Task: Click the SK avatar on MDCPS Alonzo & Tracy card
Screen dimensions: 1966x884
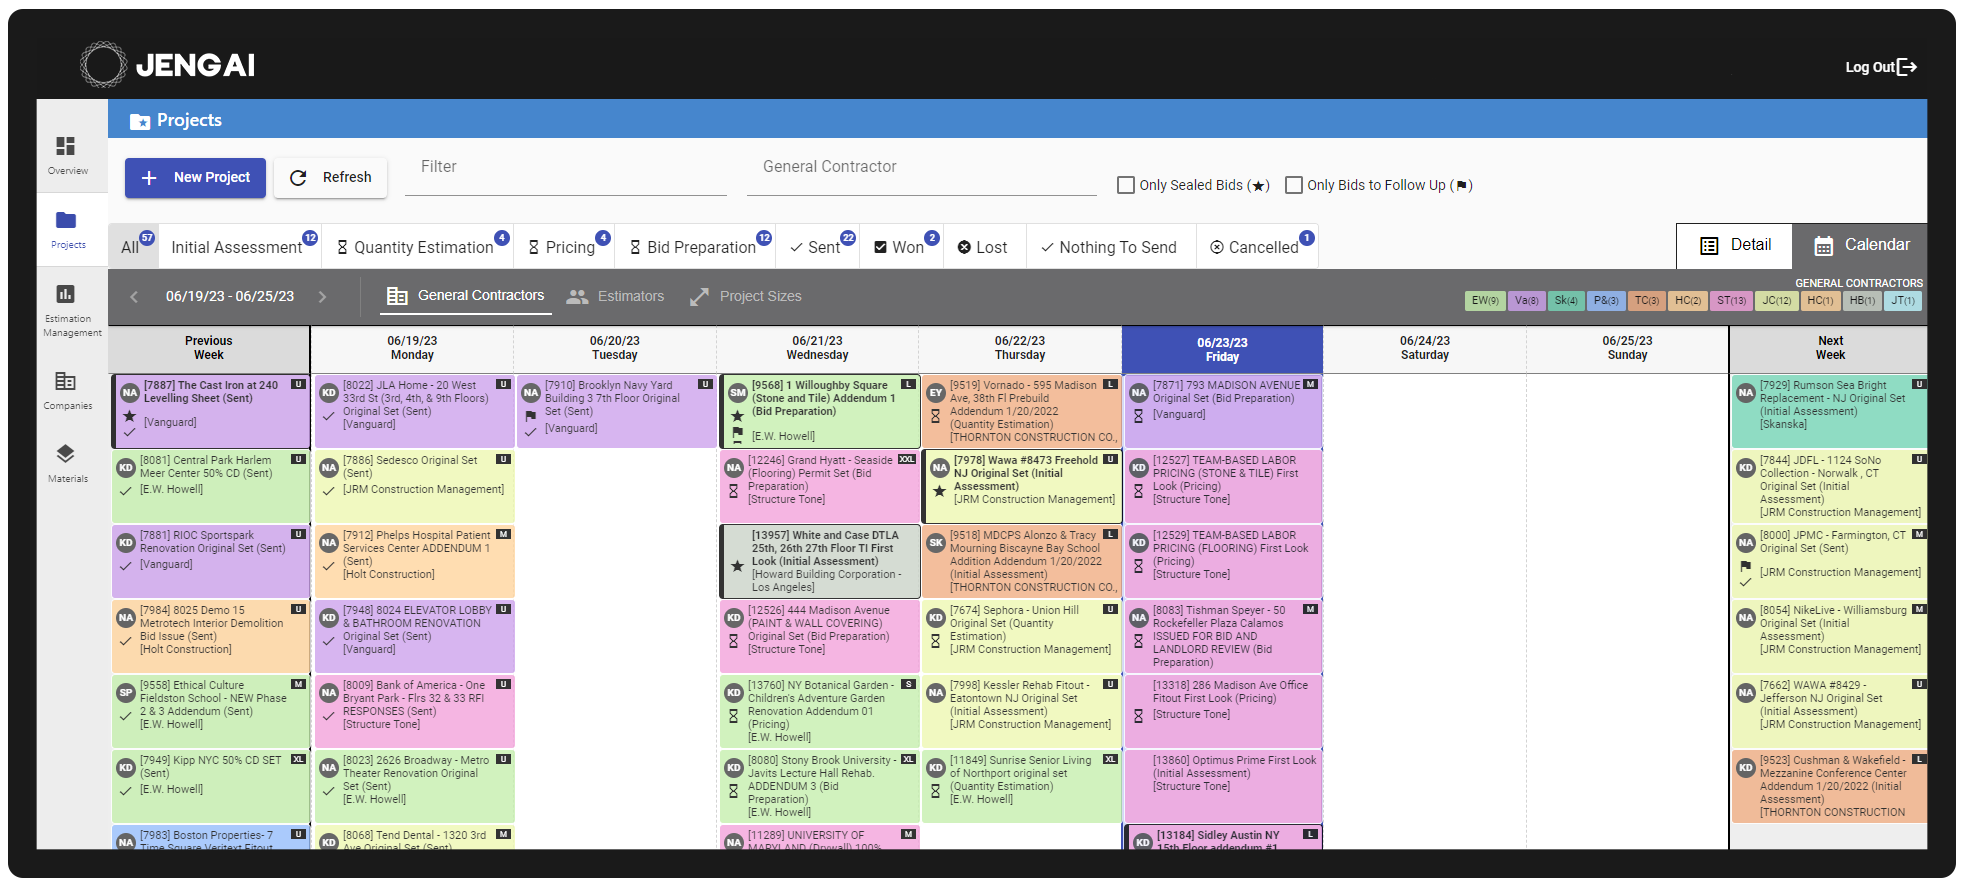Action: pos(936,543)
